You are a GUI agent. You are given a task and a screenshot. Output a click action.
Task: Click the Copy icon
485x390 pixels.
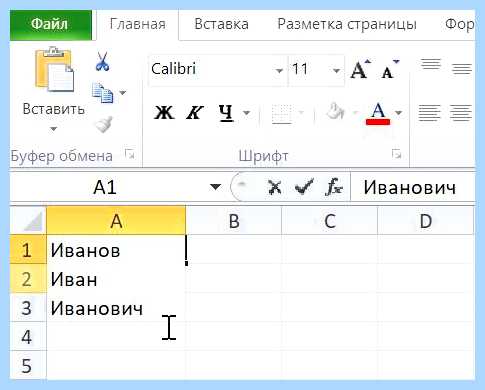coord(103,92)
